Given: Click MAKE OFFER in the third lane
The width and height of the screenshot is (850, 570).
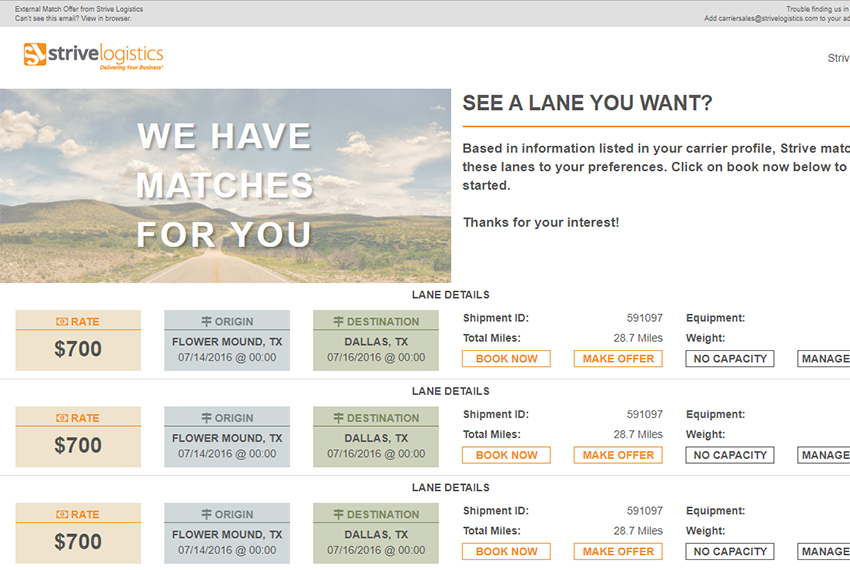Looking at the screenshot, I should click(x=618, y=552).
